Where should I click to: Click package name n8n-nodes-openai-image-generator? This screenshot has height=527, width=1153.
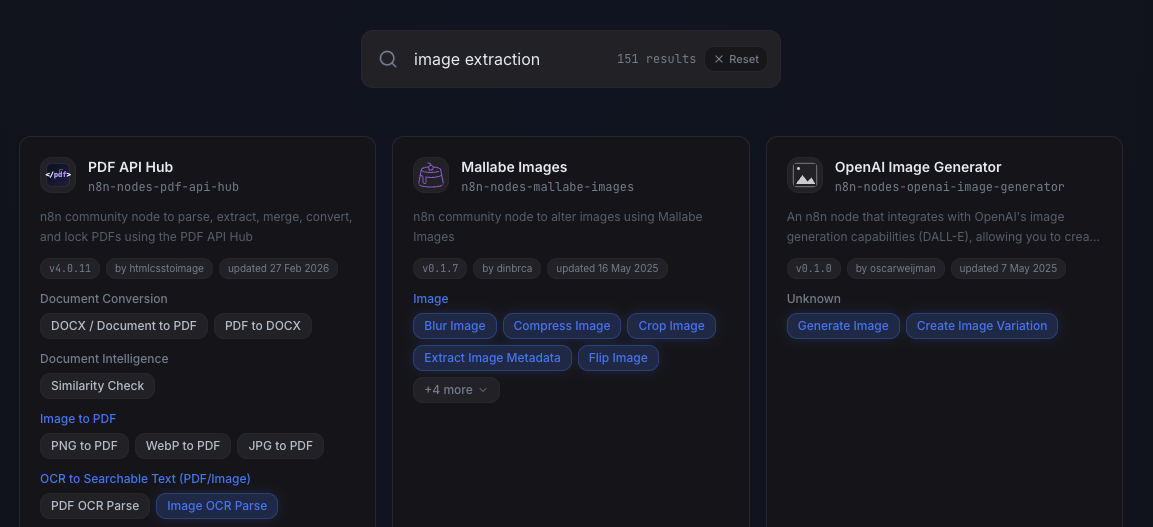[949, 187]
